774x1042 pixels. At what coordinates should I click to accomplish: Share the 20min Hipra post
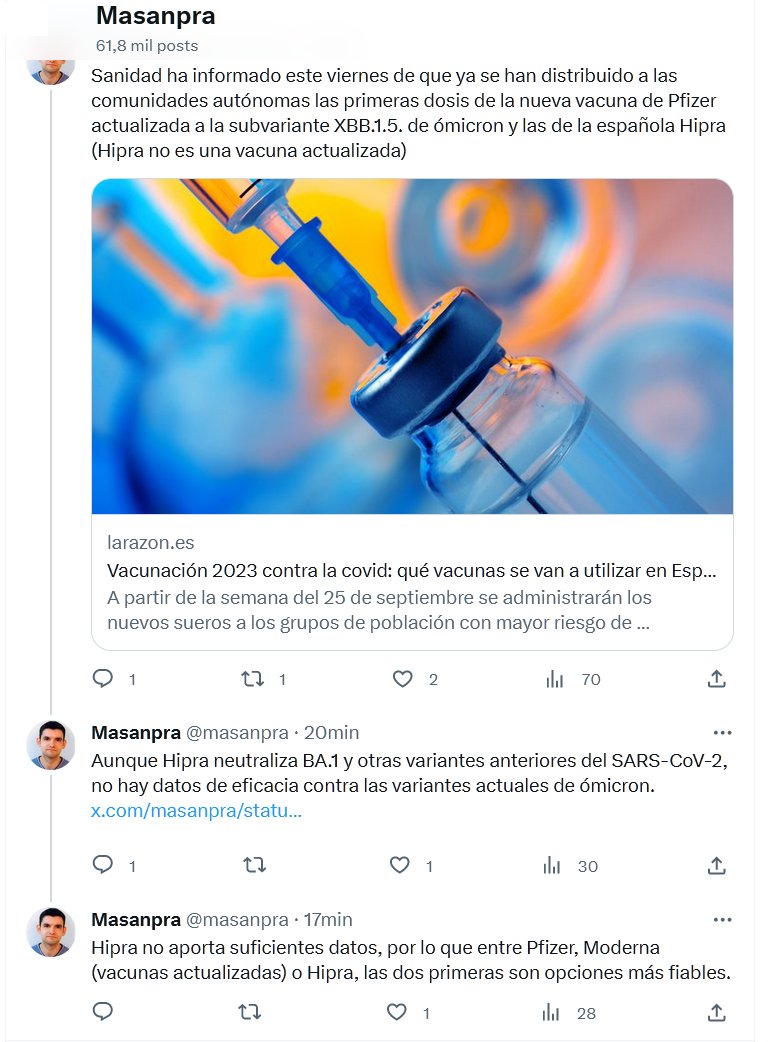716,865
